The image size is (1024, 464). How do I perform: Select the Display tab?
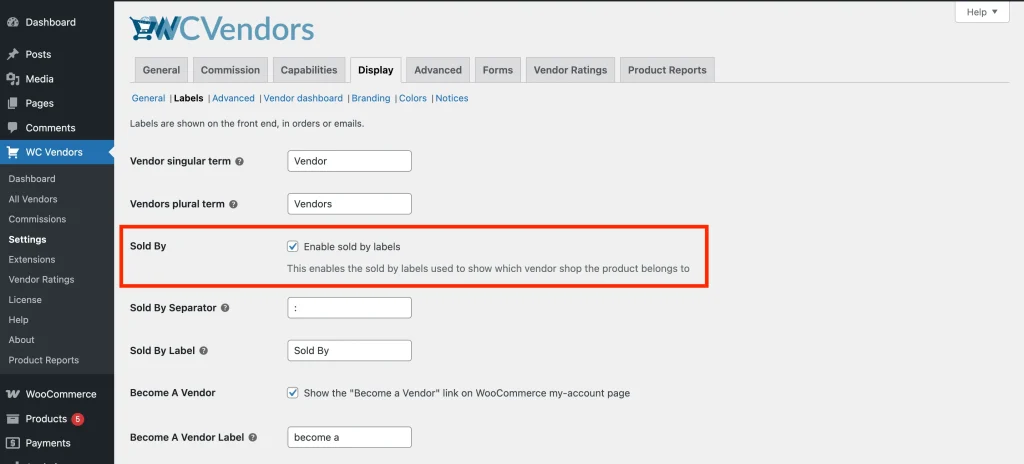point(376,70)
